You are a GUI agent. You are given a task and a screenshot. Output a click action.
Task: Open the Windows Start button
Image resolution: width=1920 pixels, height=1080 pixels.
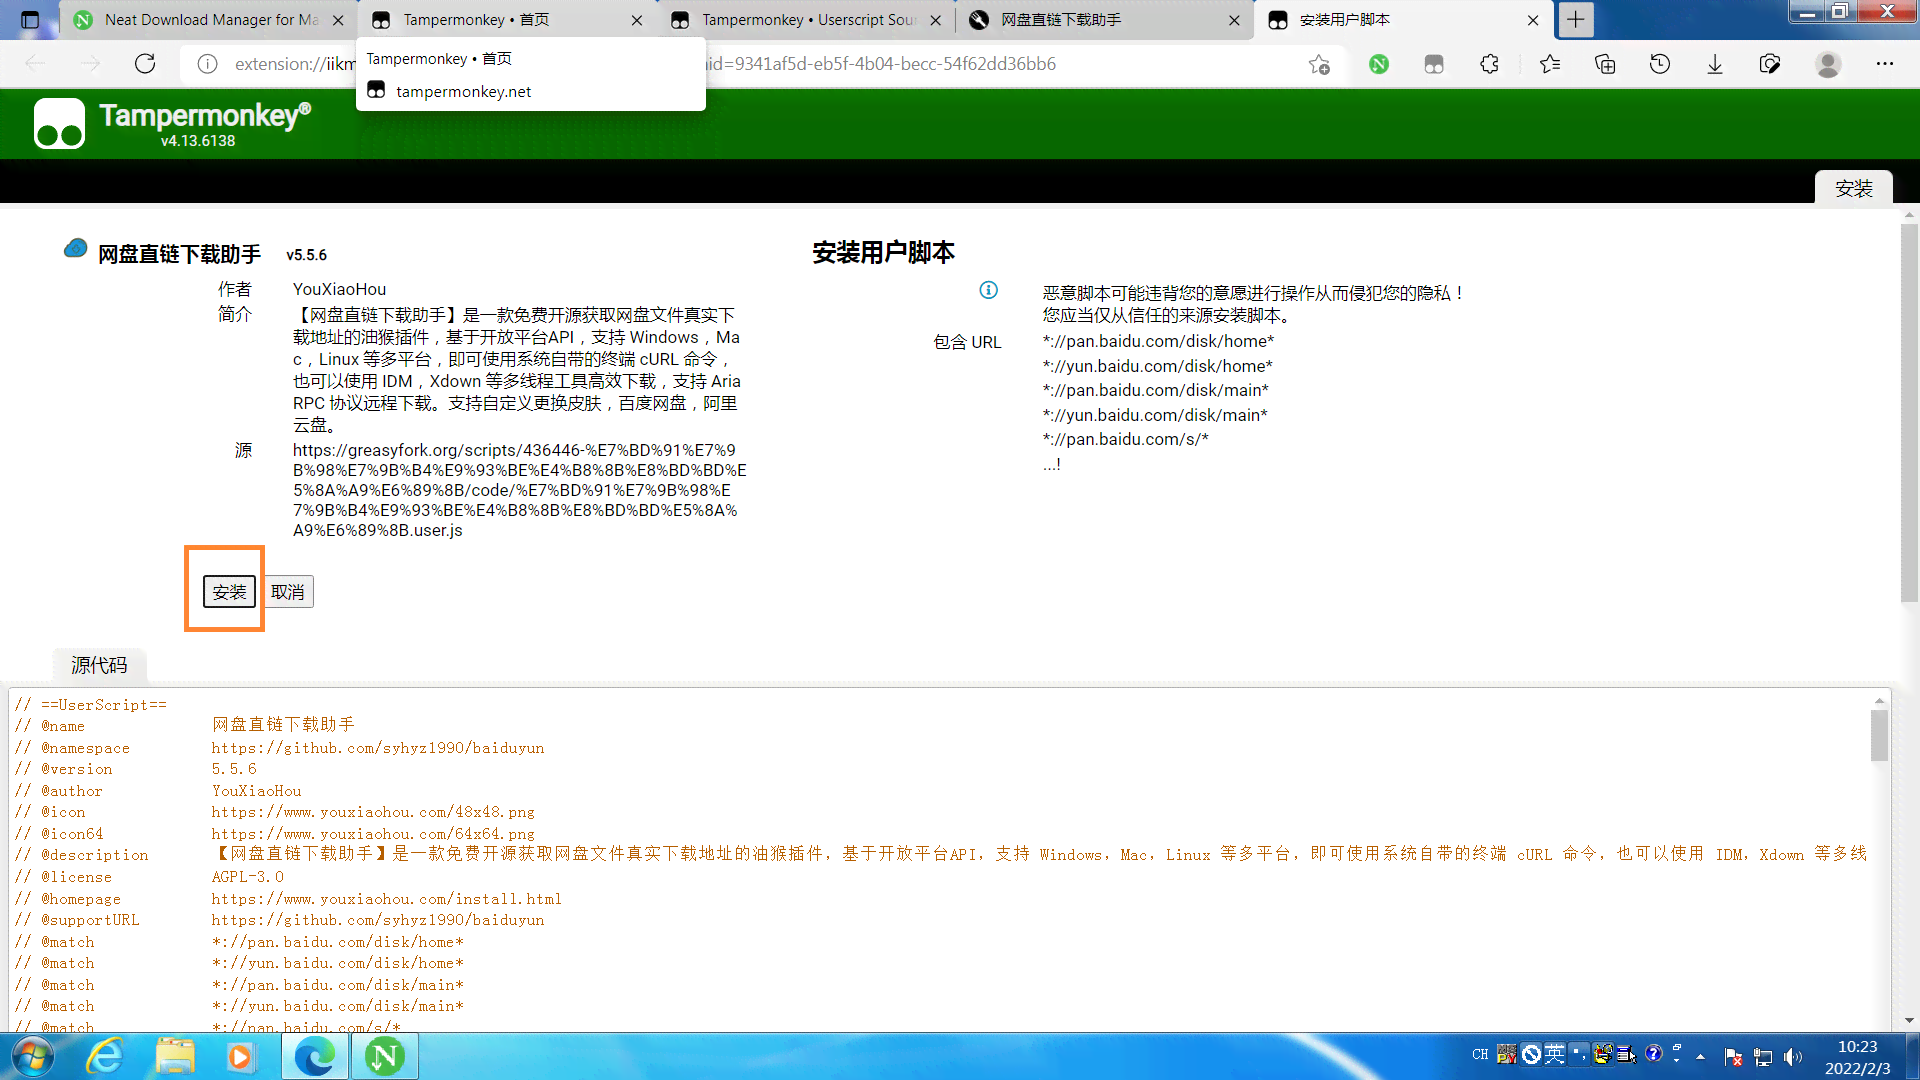32,1056
